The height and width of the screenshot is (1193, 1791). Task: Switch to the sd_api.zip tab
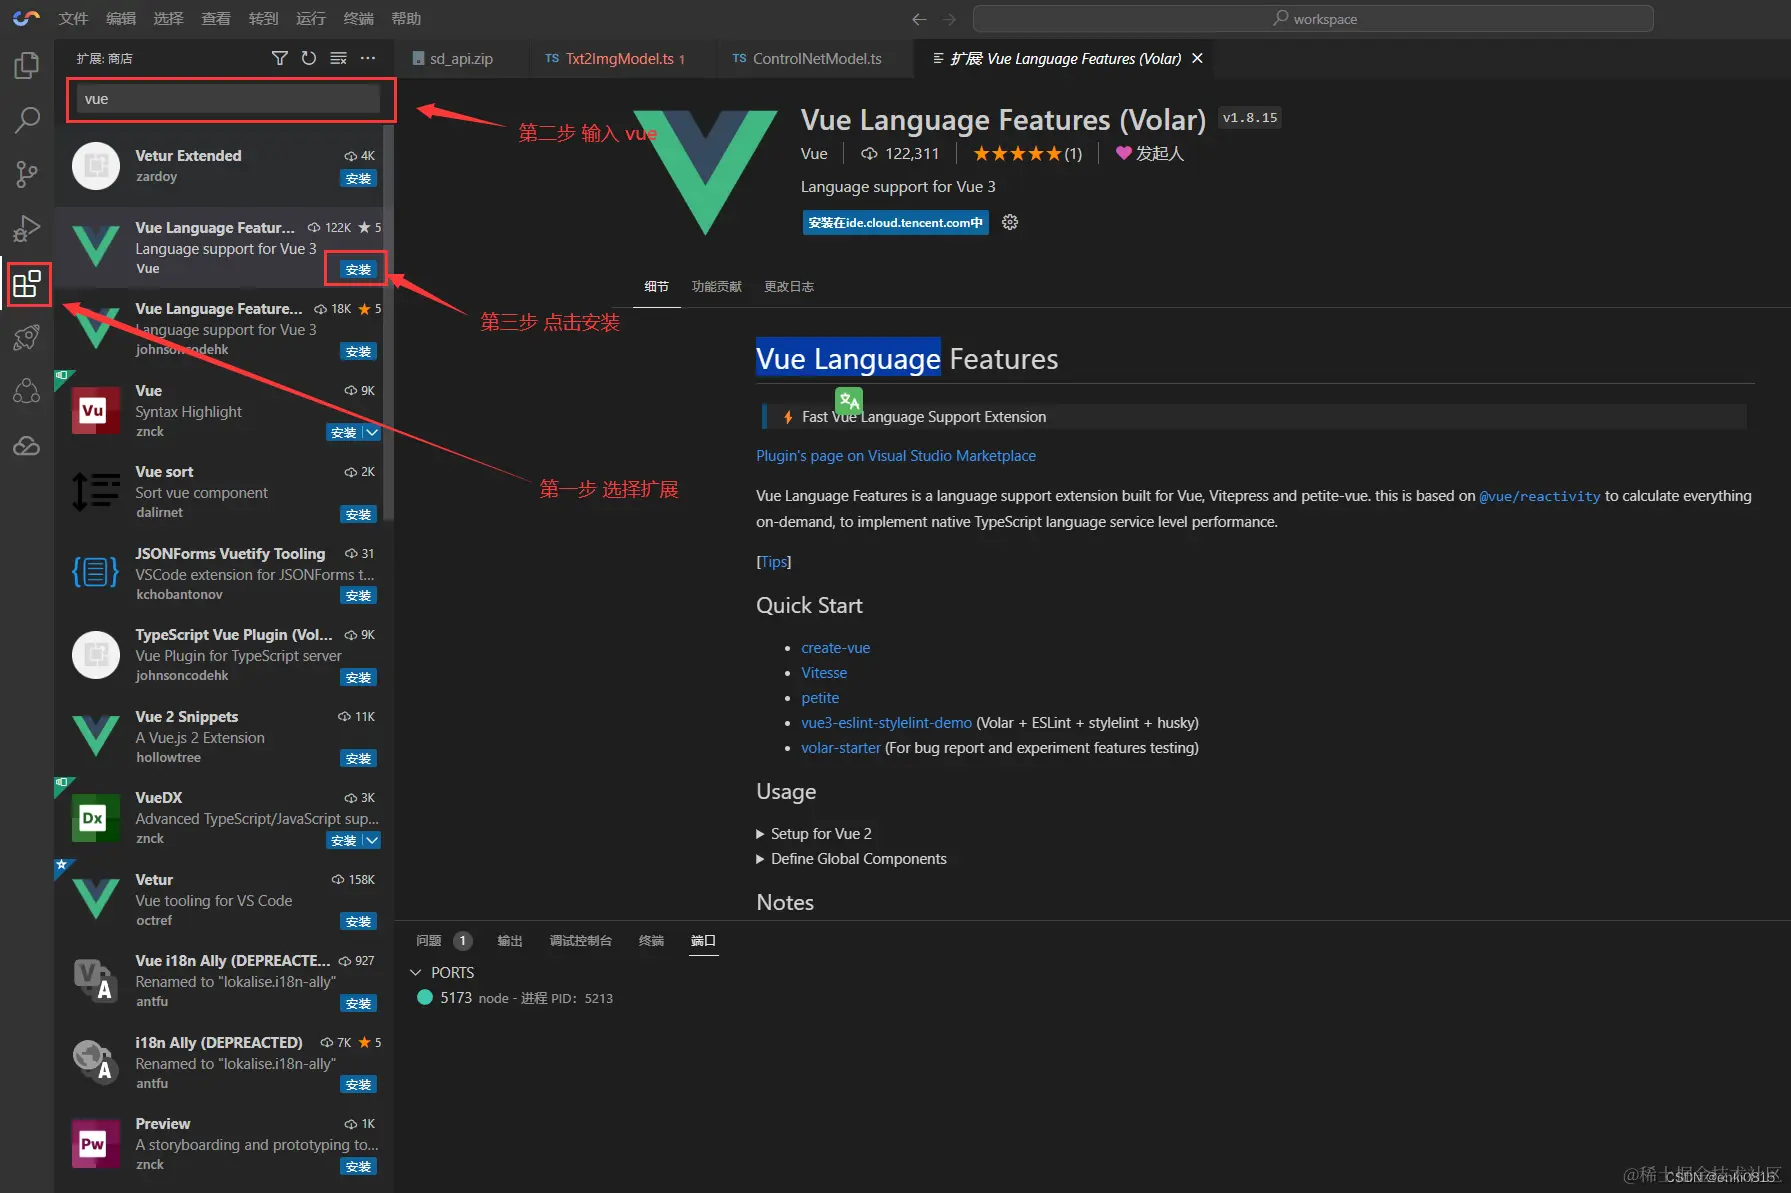pyautogui.click(x=460, y=58)
